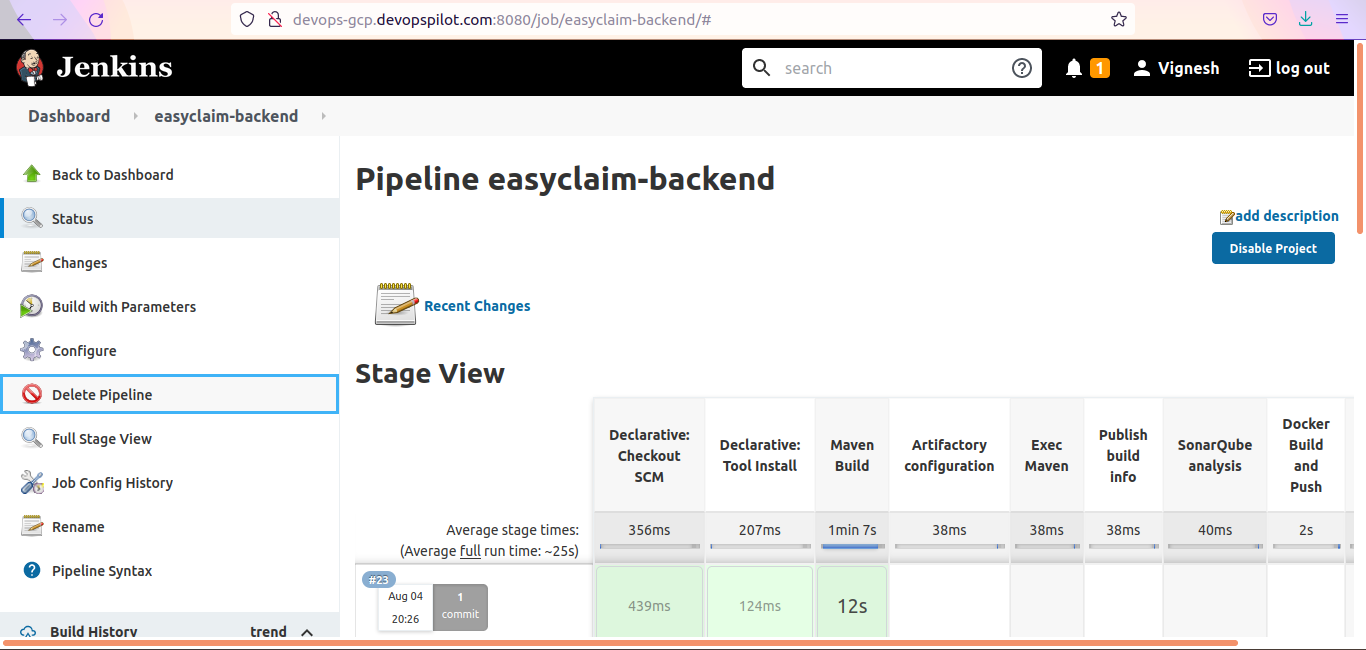Screen dimensions: 1366x650
Task: Open the Build History trend link
Action: pos(268,632)
